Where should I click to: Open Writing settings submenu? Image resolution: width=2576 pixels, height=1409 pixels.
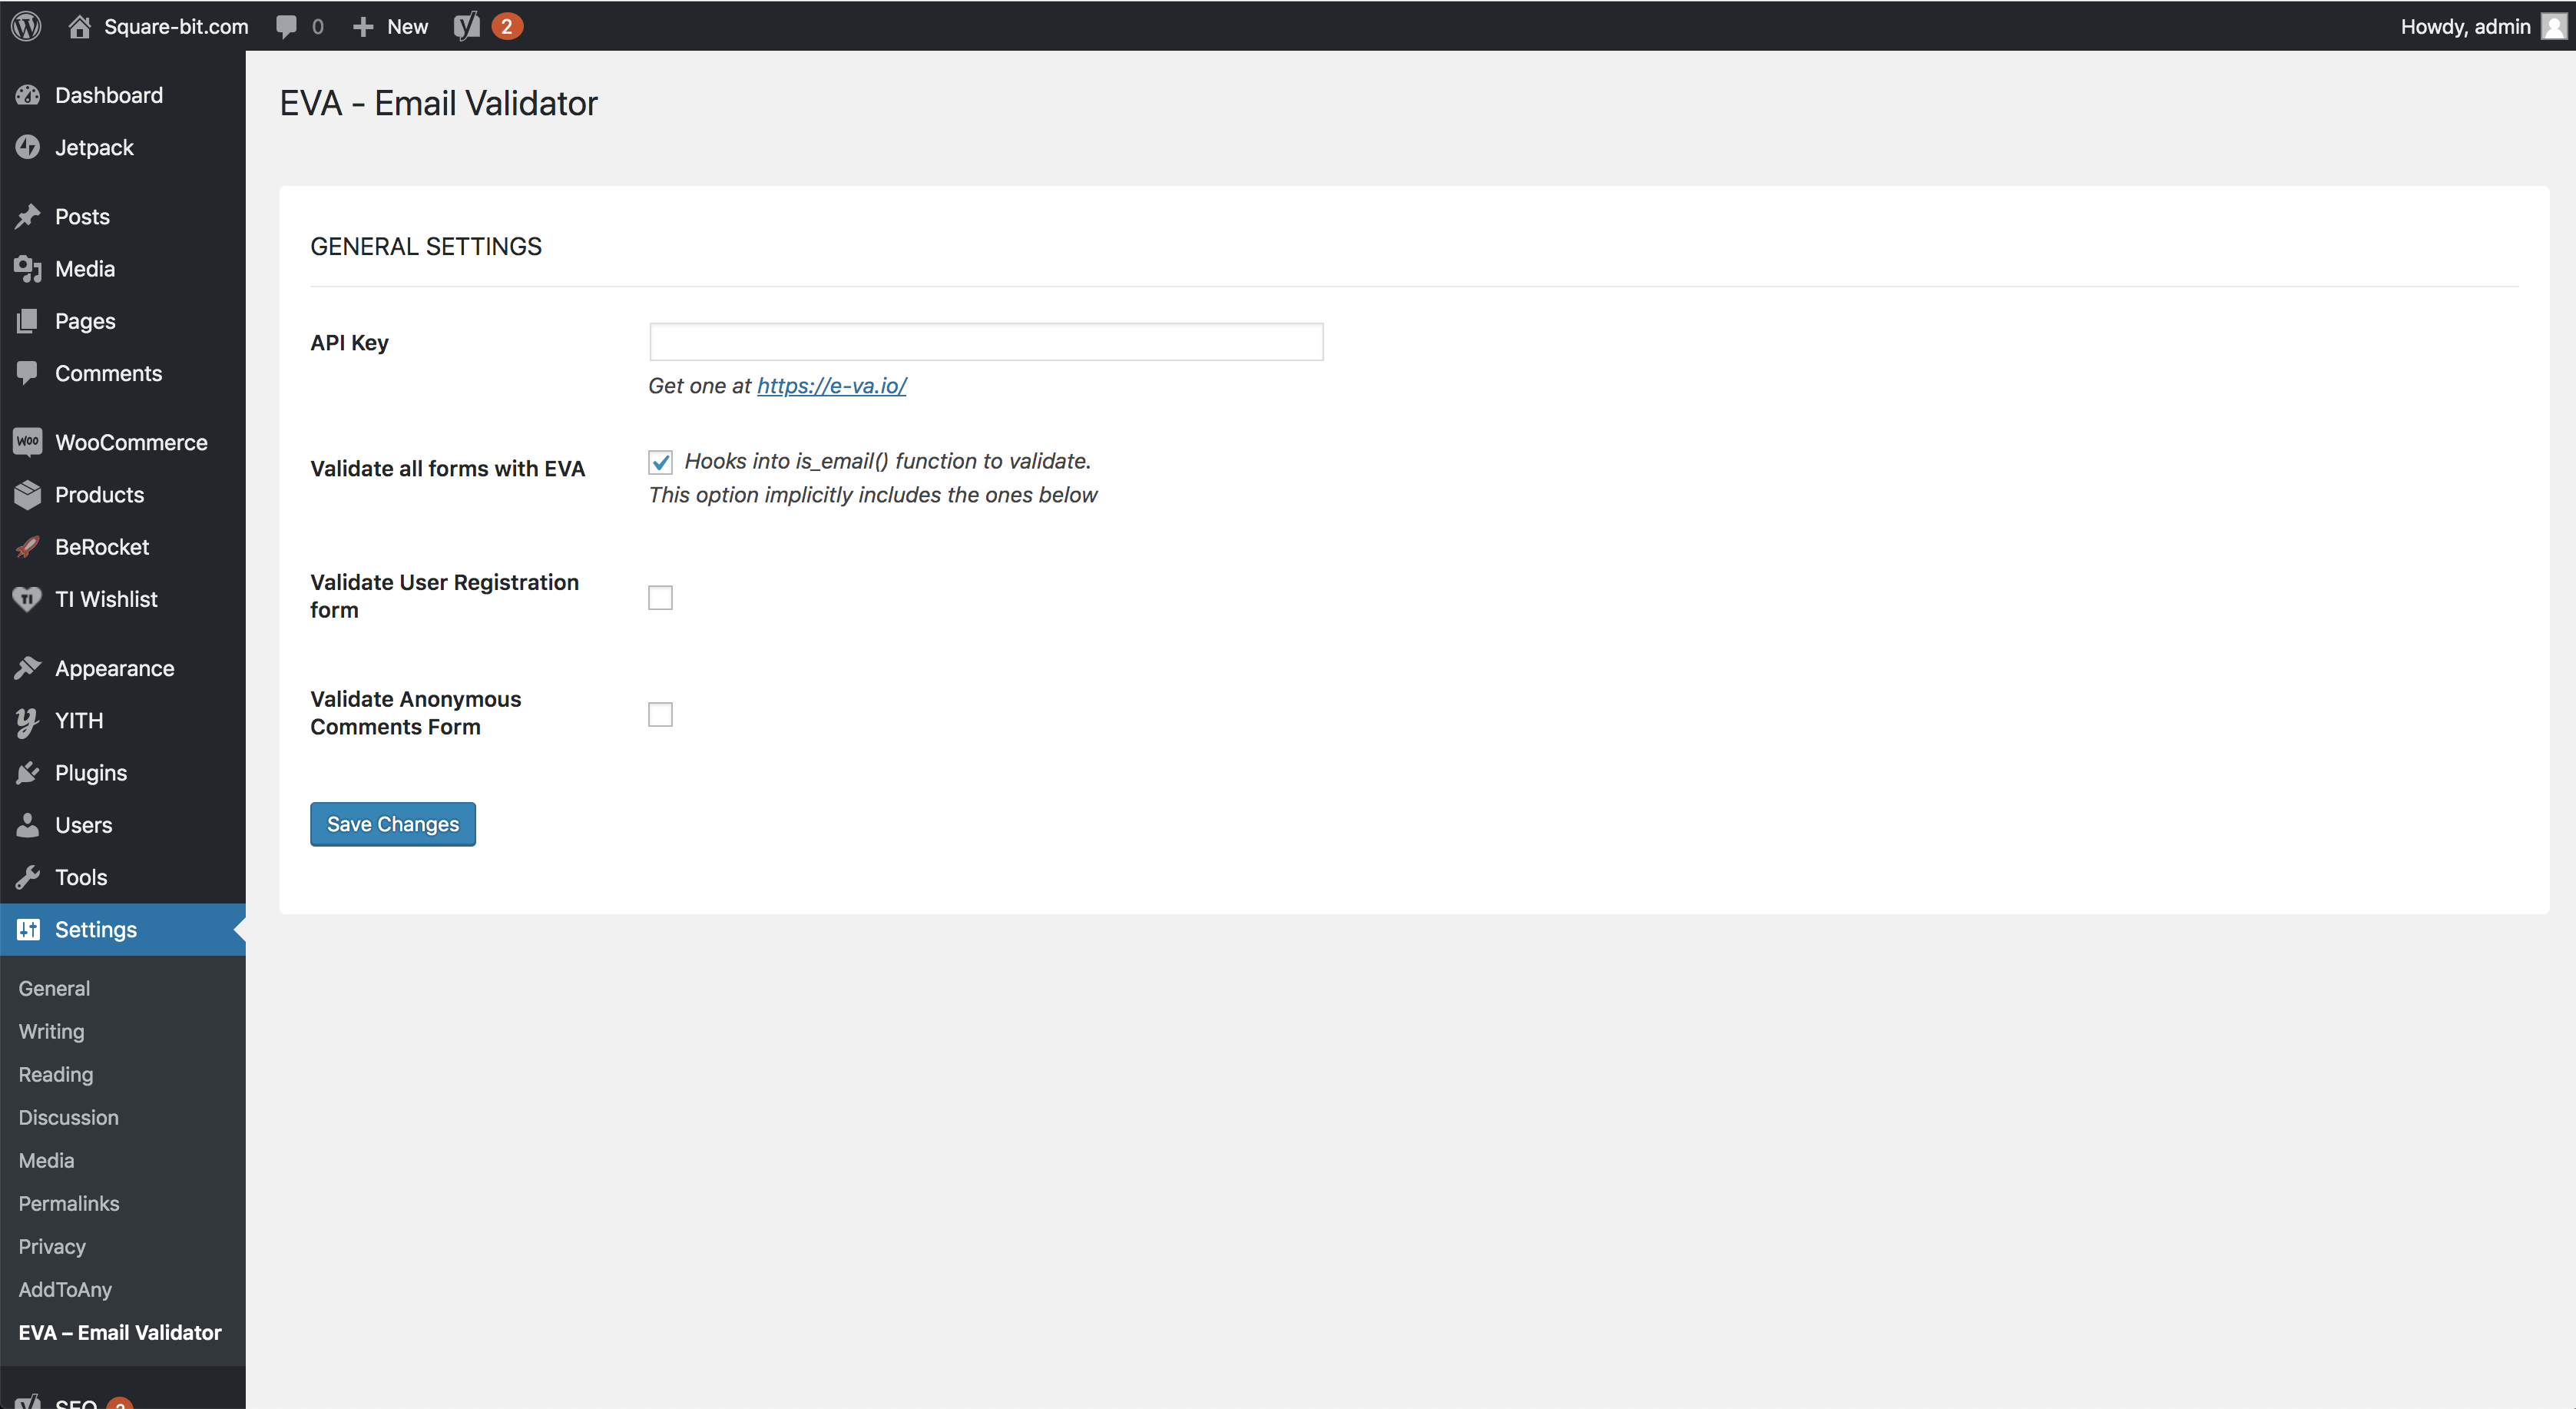click(51, 1031)
